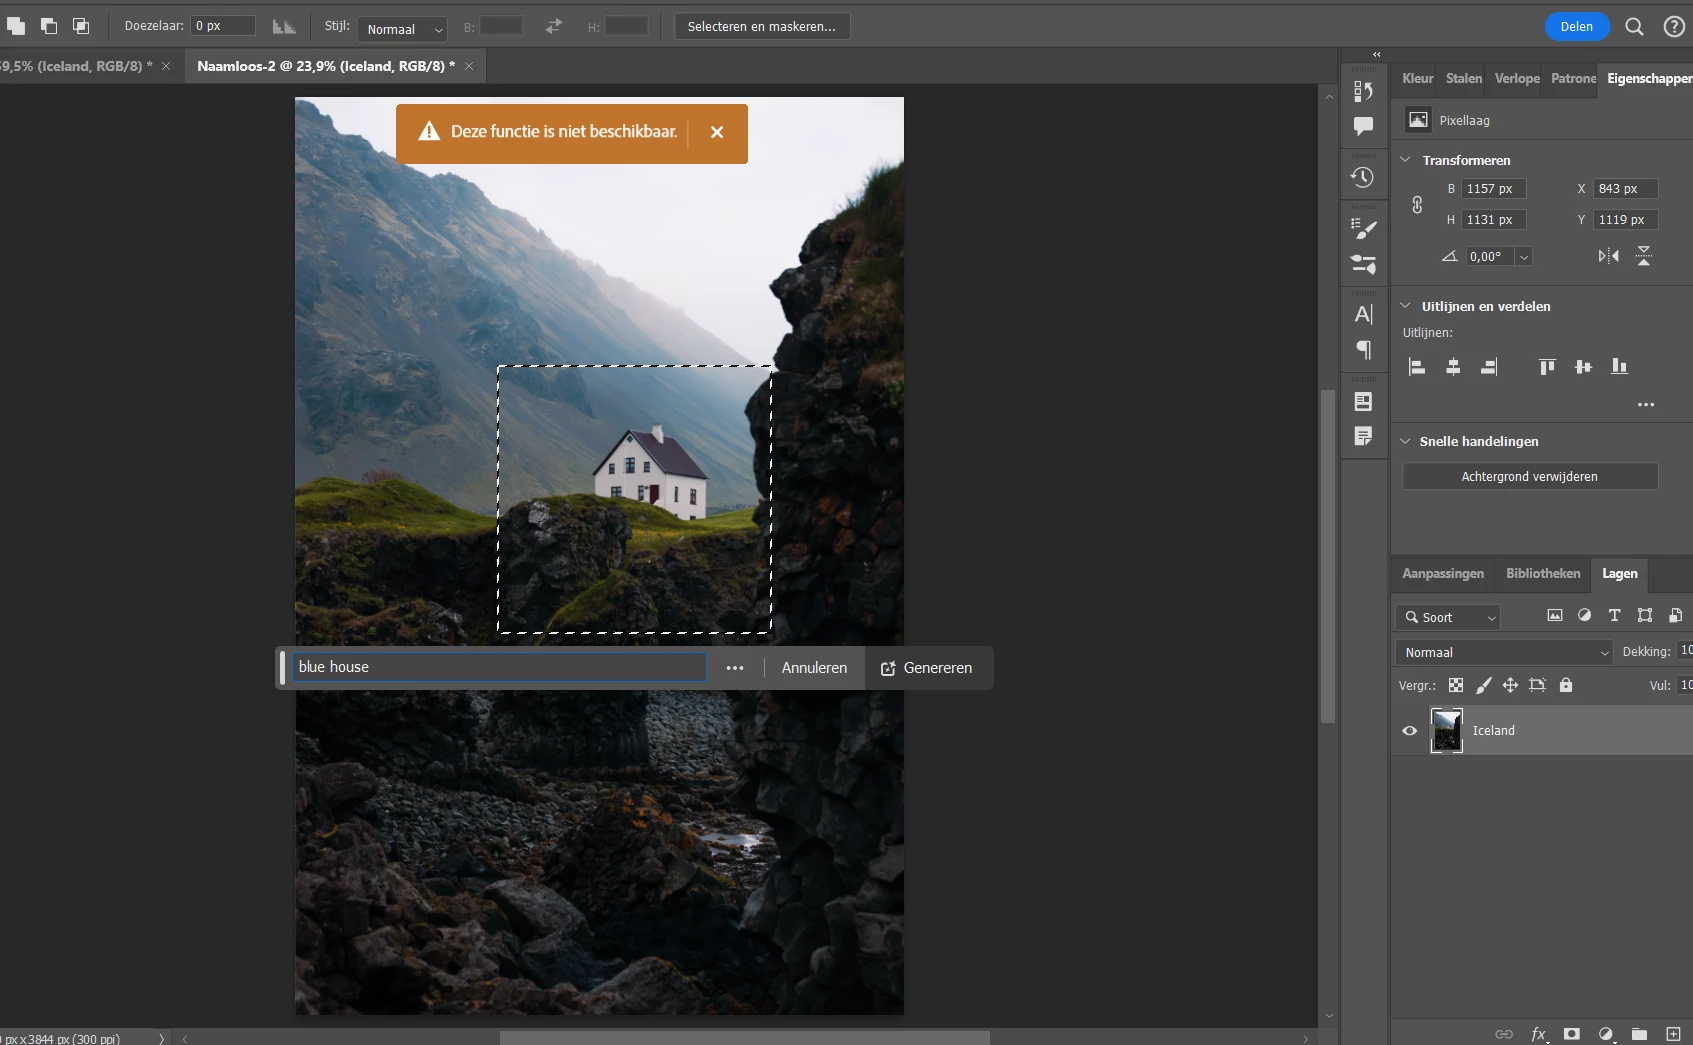Collapse the Snelle handelingen section
The height and width of the screenshot is (1045, 1693).
pyautogui.click(x=1405, y=440)
